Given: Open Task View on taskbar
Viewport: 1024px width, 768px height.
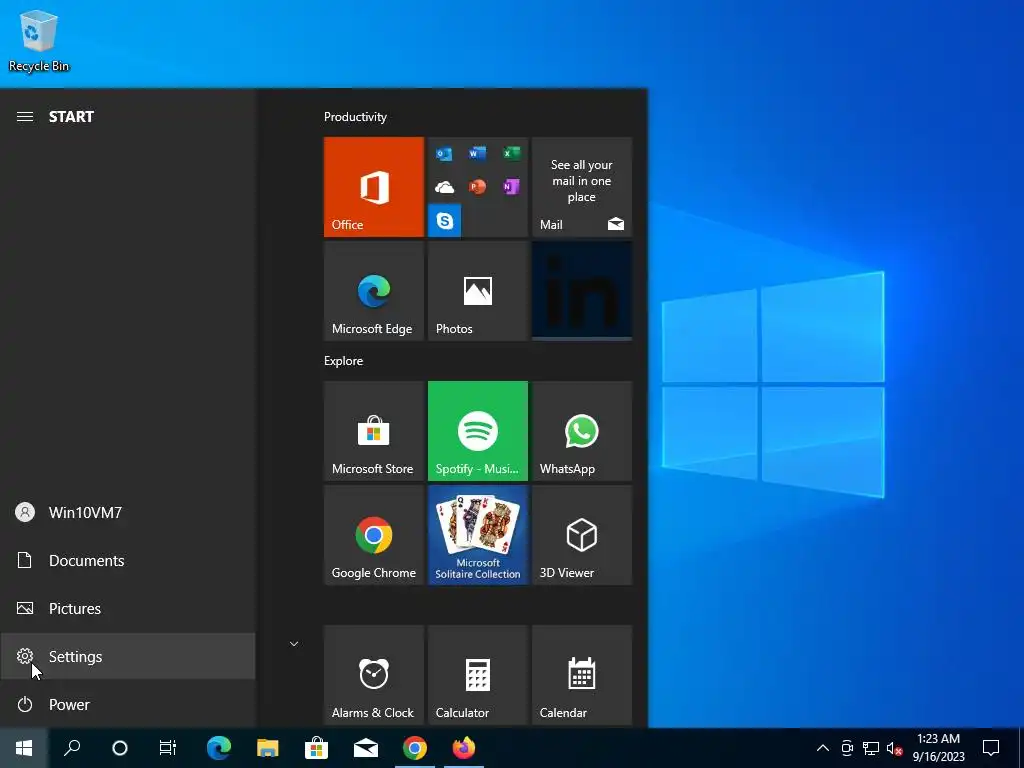Looking at the screenshot, I should click(x=168, y=748).
